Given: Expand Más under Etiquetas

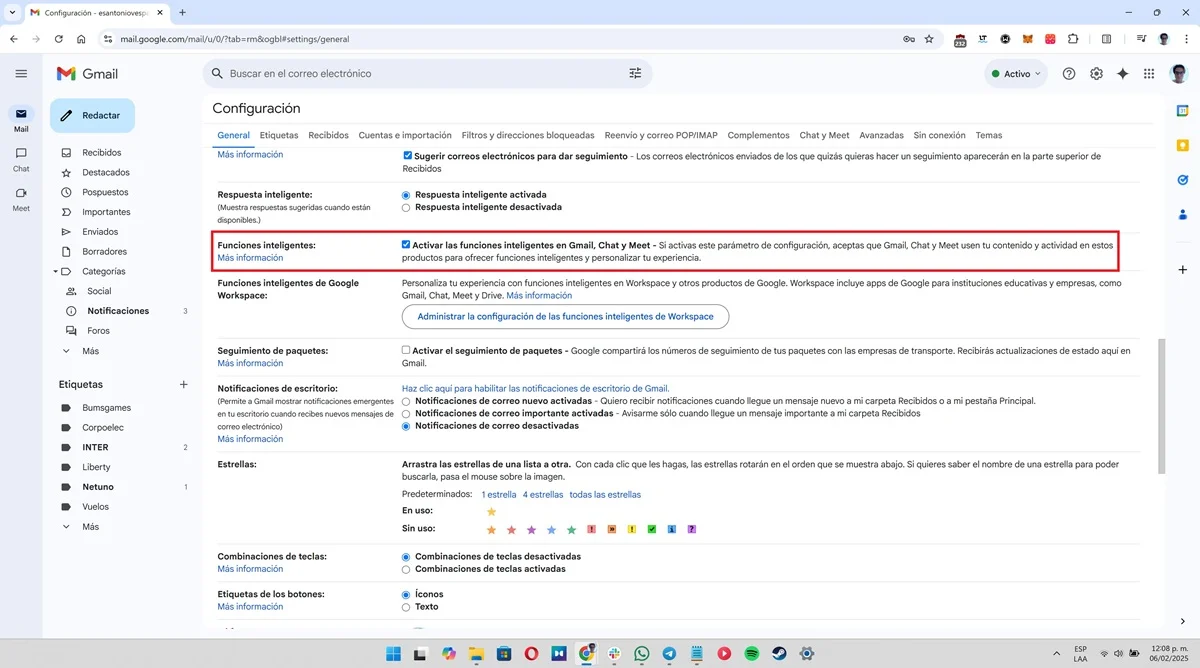Looking at the screenshot, I should coord(91,527).
